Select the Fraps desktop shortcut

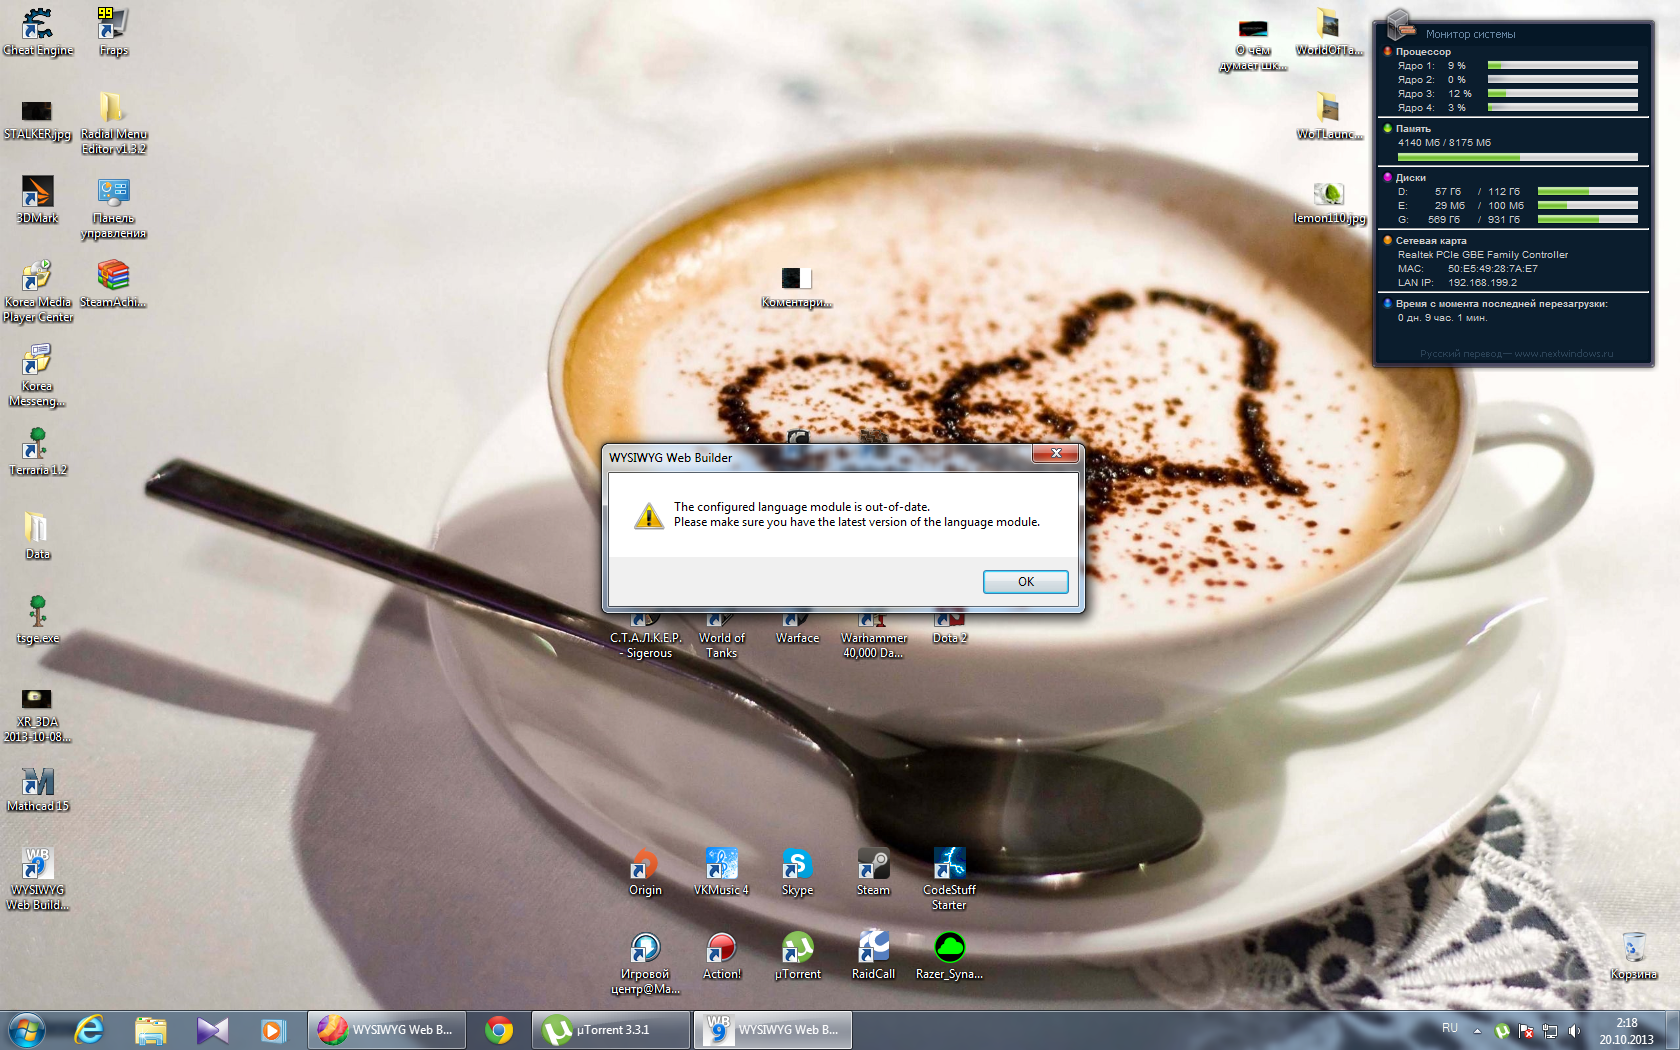tap(113, 31)
